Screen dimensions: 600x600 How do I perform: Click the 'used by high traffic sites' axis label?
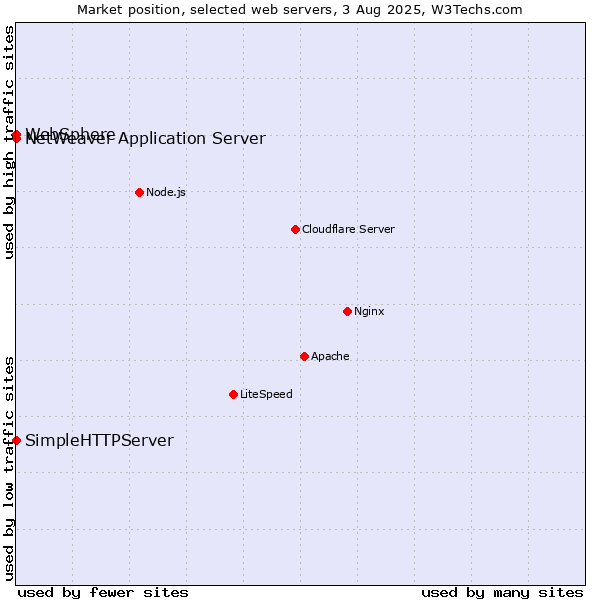coord(9,142)
